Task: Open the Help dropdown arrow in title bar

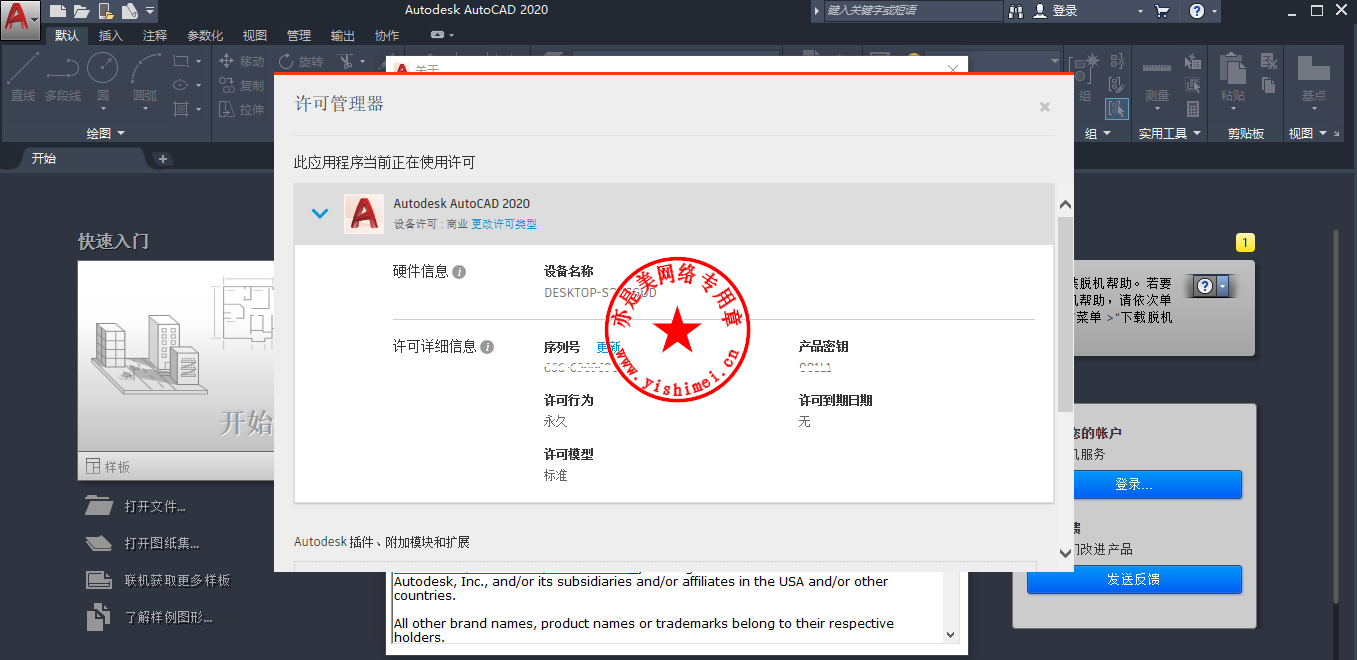Action: [1215, 11]
